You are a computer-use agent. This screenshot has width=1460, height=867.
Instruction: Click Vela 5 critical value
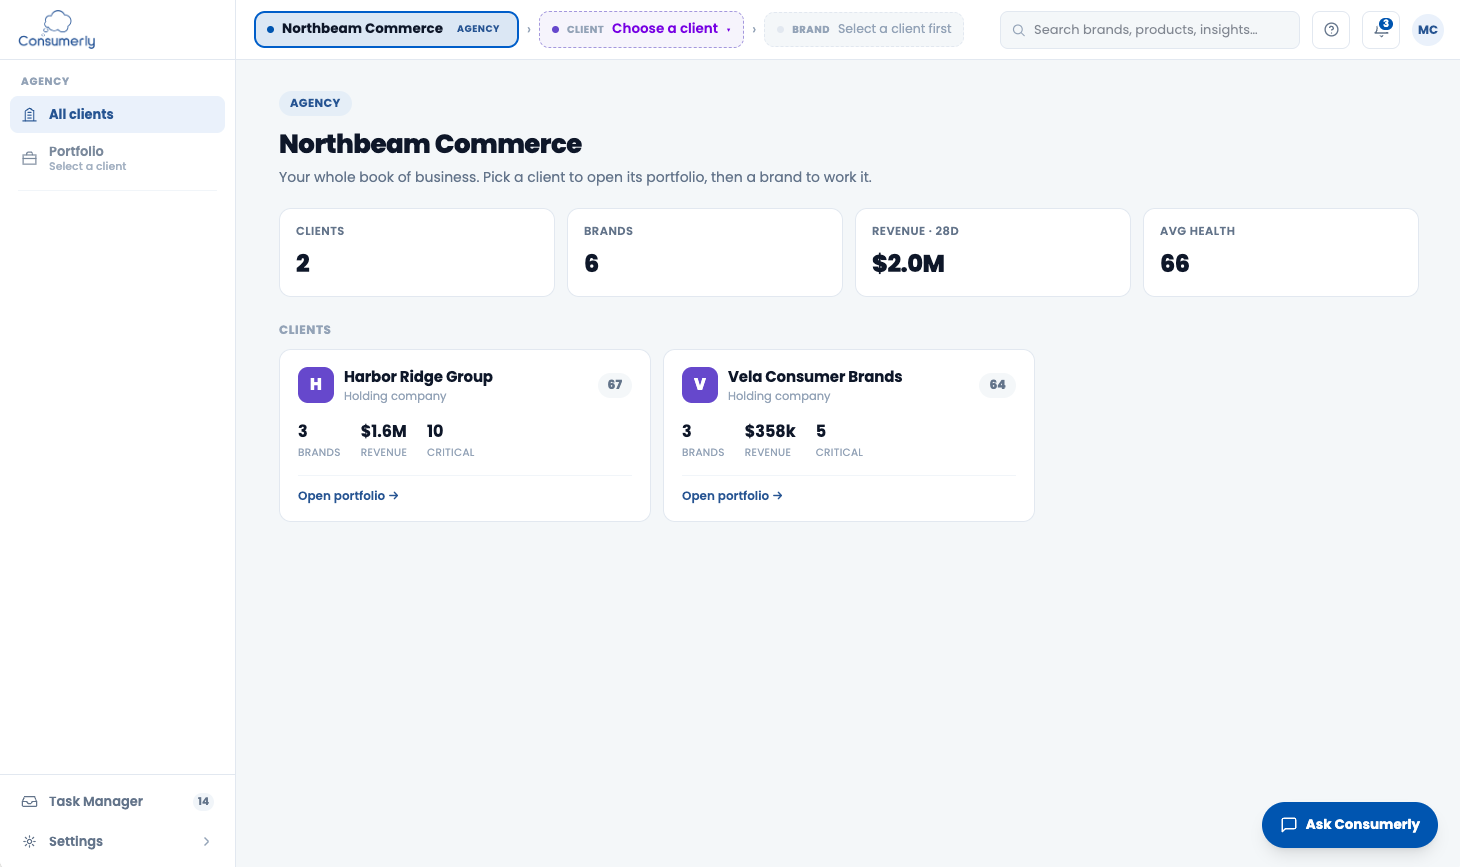click(x=821, y=432)
